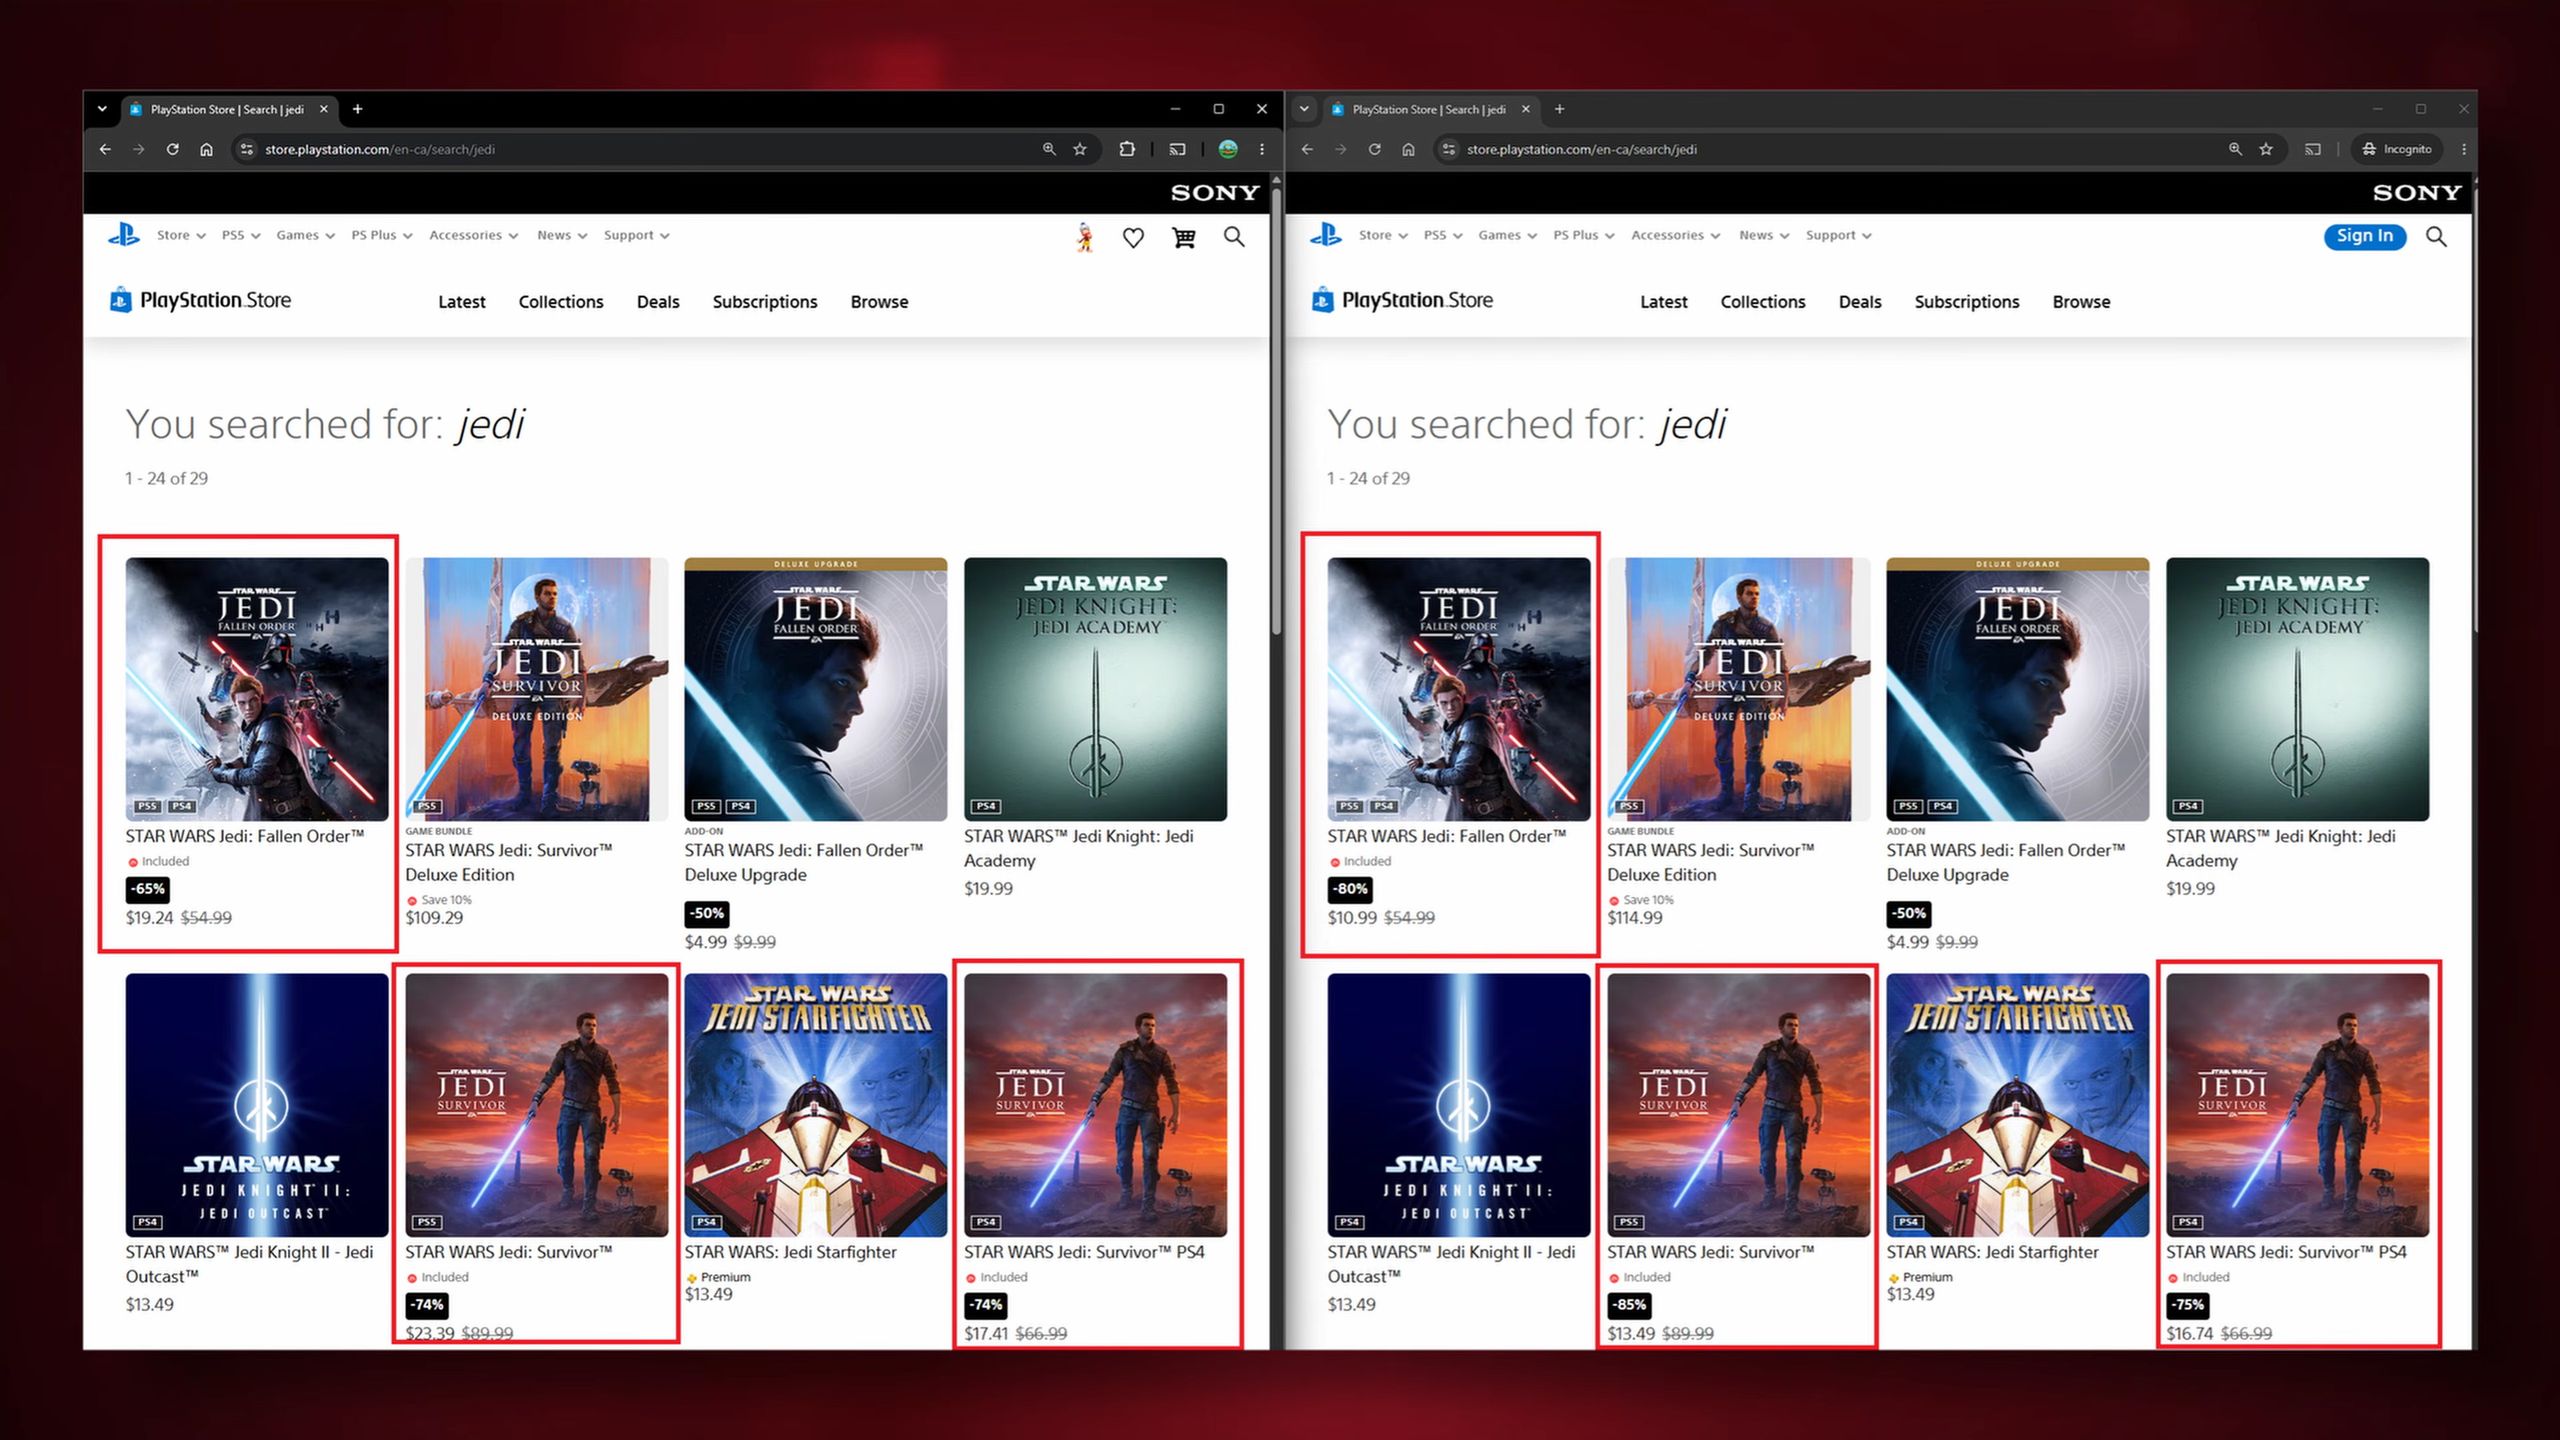Click search magnifier in right PlayStation page
Screen dimensions: 2560x1440
click(x=2436, y=237)
